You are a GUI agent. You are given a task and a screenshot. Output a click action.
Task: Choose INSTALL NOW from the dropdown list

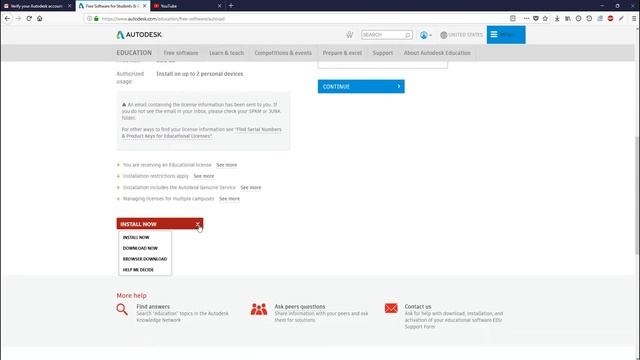click(x=136, y=237)
